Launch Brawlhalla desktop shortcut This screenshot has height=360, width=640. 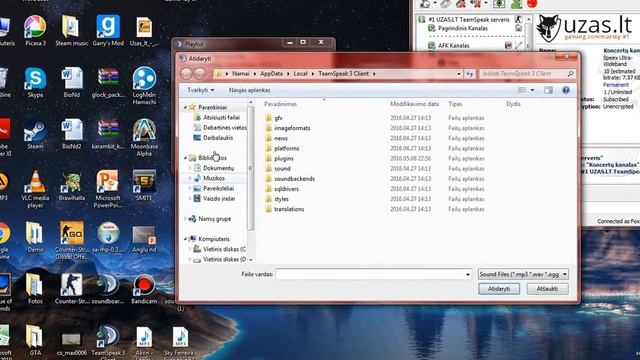(71, 186)
